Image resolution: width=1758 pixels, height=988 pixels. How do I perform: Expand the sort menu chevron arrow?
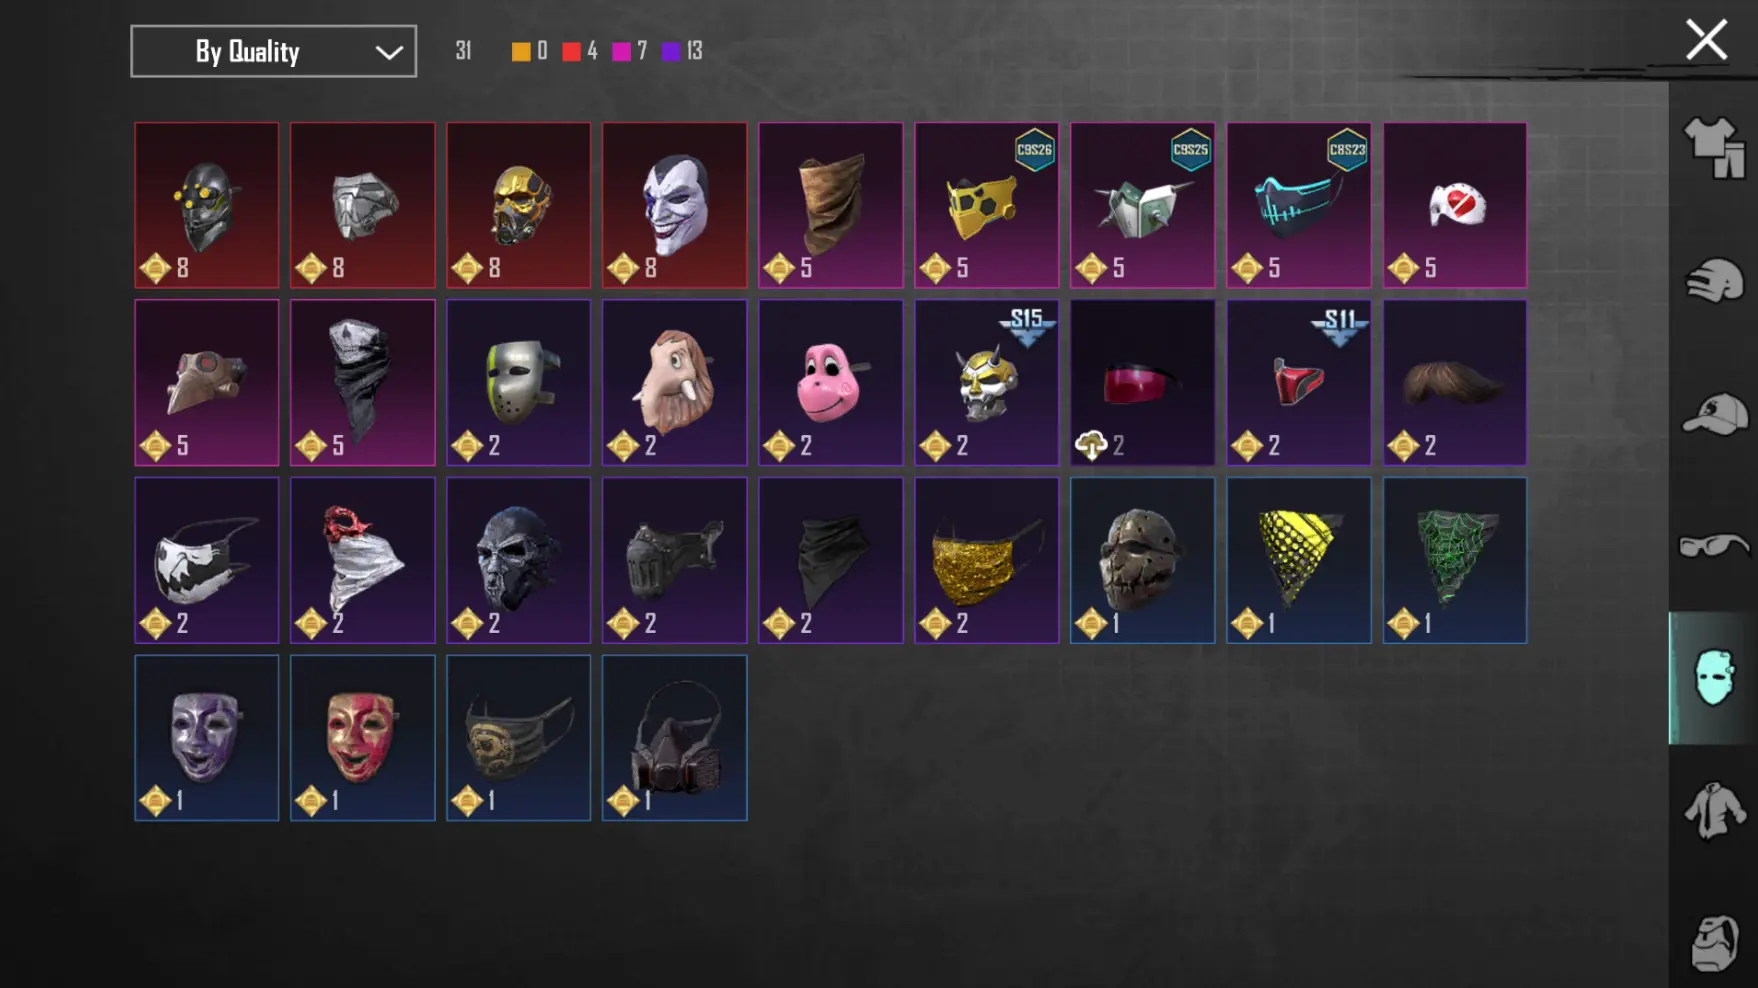click(x=389, y=52)
